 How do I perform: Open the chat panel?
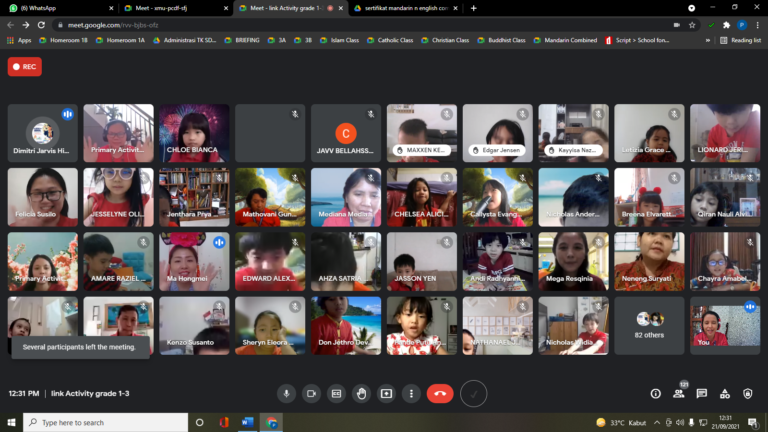(702, 394)
